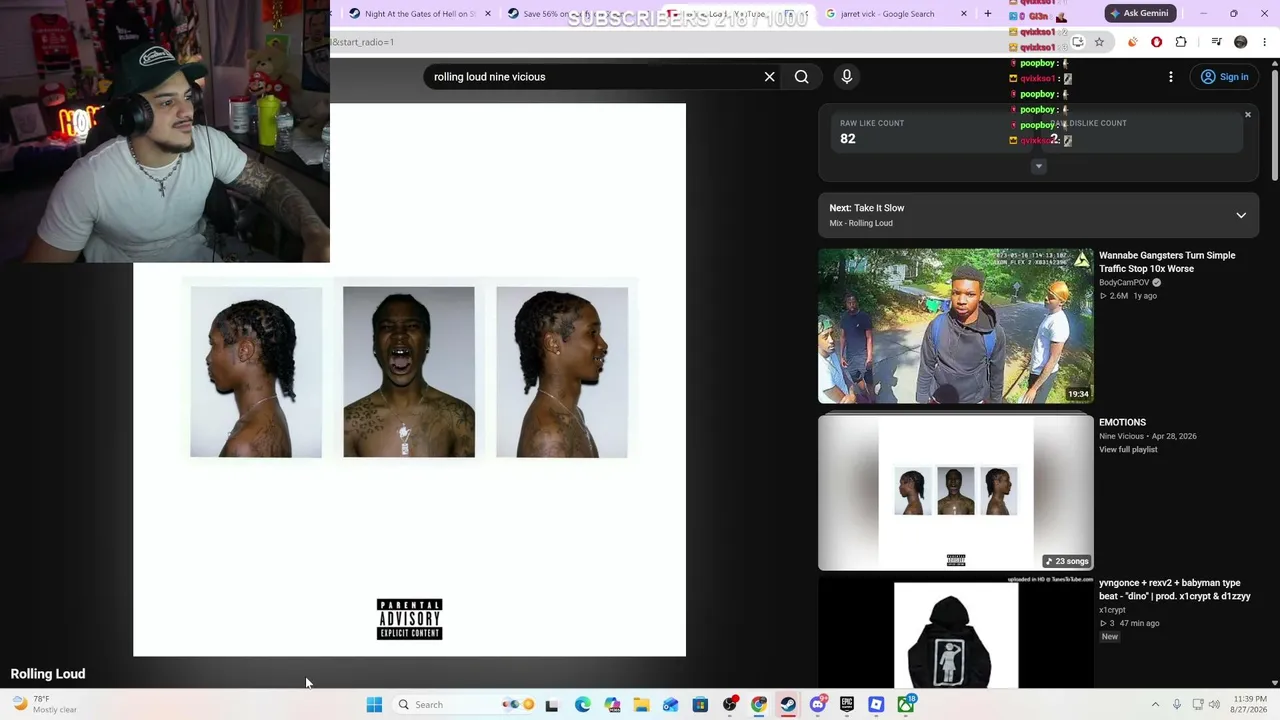This screenshot has width=1280, height=720.
Task: Launch Microsoft Edge from the taskbar
Action: (583, 705)
